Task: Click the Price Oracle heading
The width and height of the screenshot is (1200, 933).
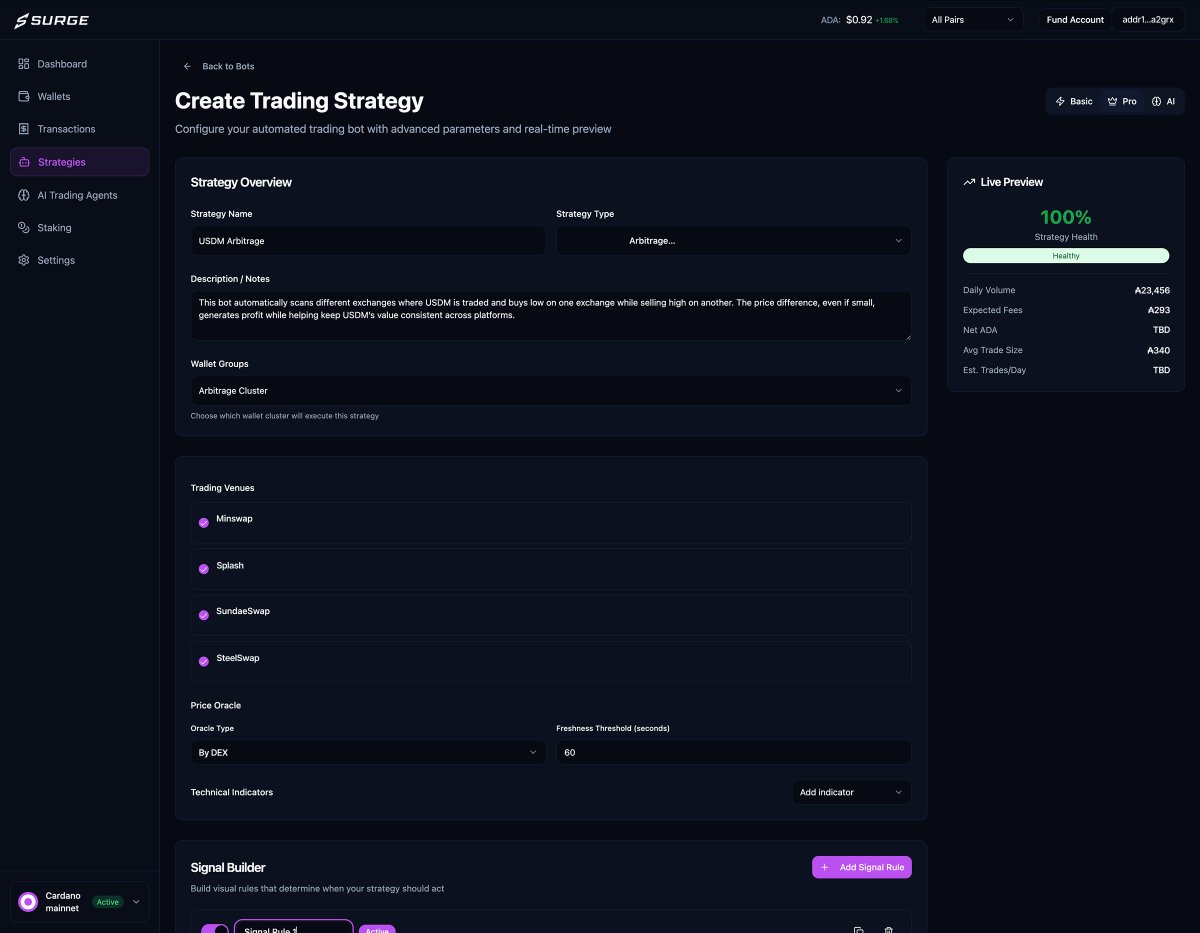Action: click(x=216, y=706)
